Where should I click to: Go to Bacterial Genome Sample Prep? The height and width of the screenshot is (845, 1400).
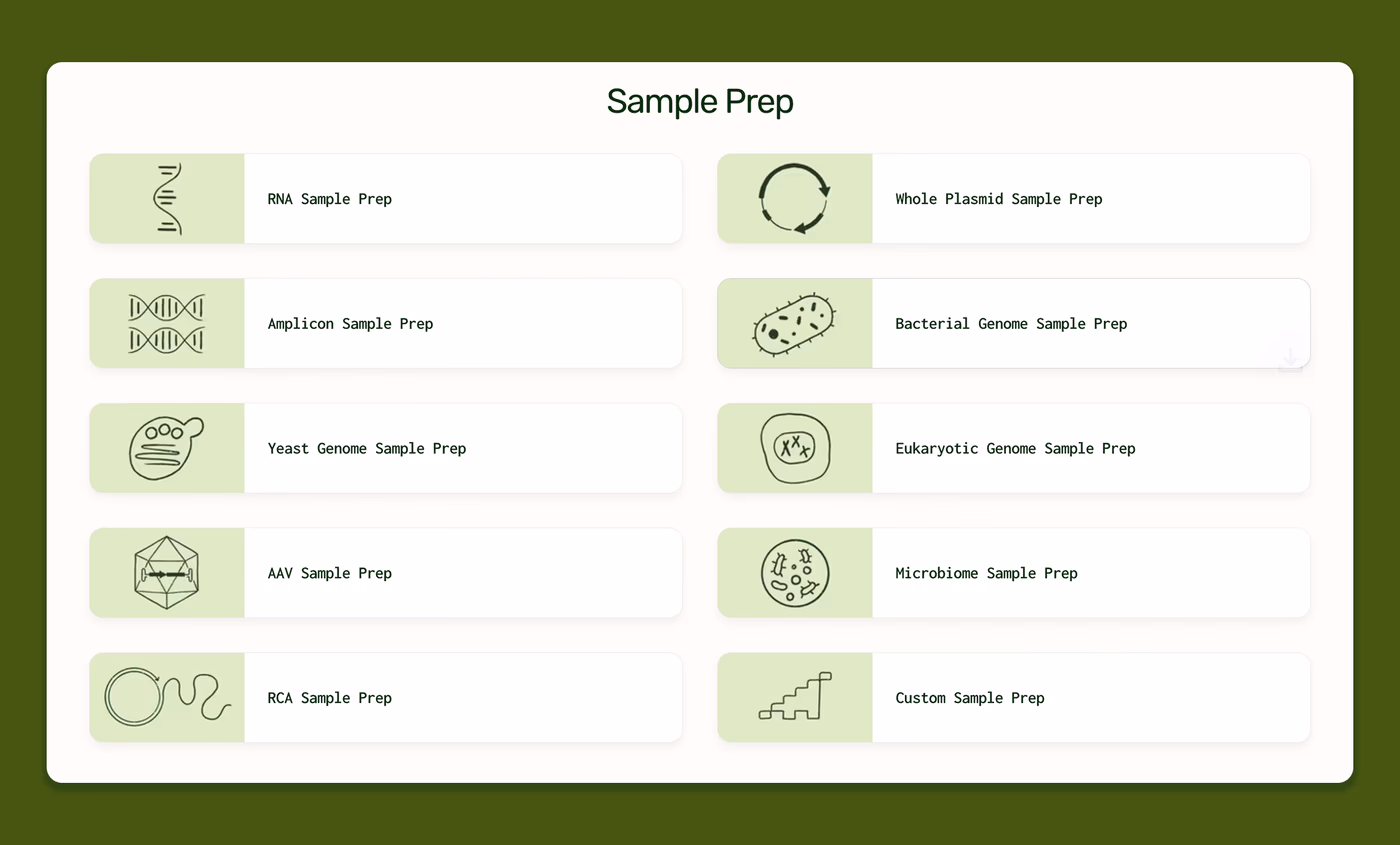[x=1011, y=324]
